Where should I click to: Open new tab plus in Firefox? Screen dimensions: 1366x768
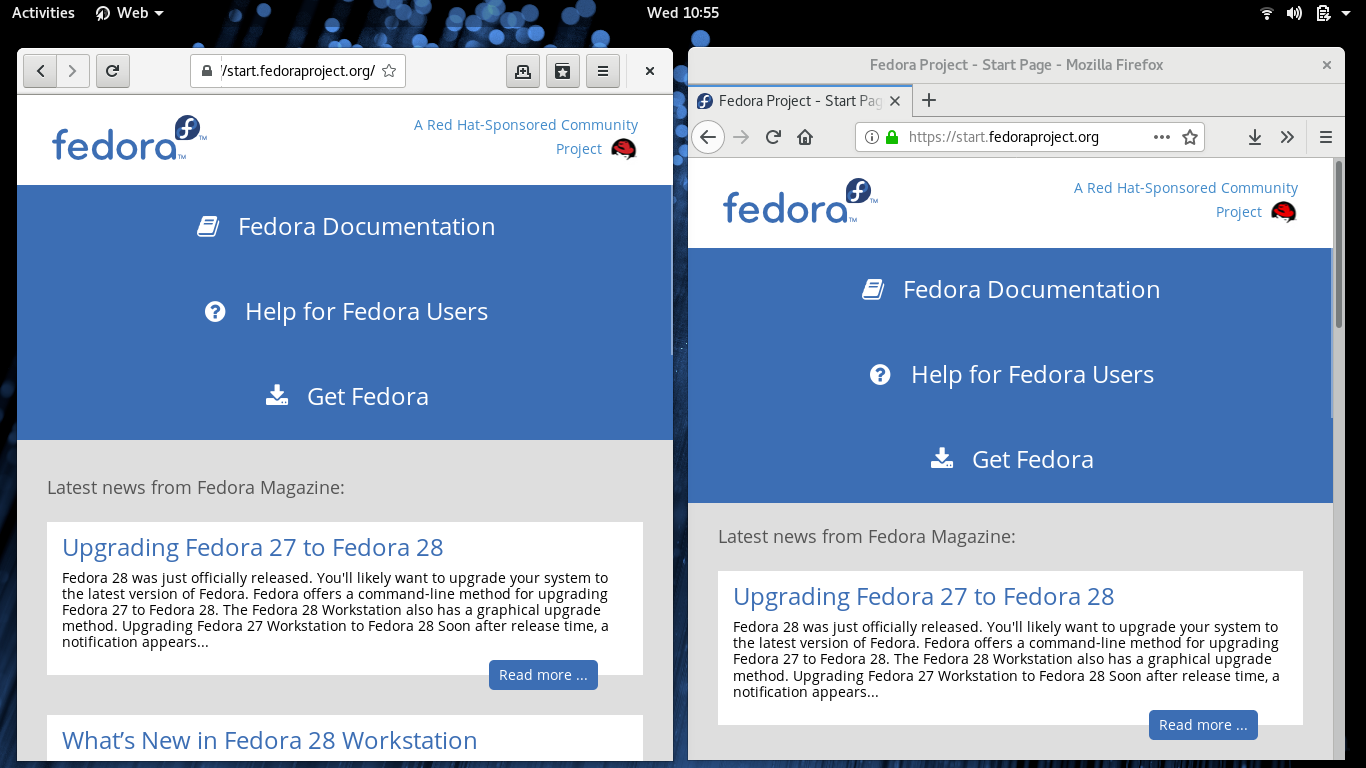click(929, 100)
